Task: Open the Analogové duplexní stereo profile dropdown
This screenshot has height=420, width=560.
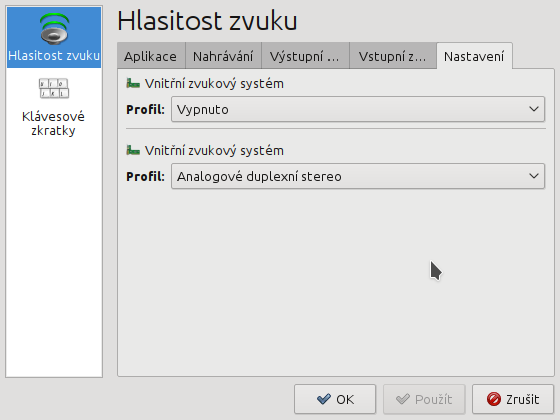Action: tap(358, 176)
